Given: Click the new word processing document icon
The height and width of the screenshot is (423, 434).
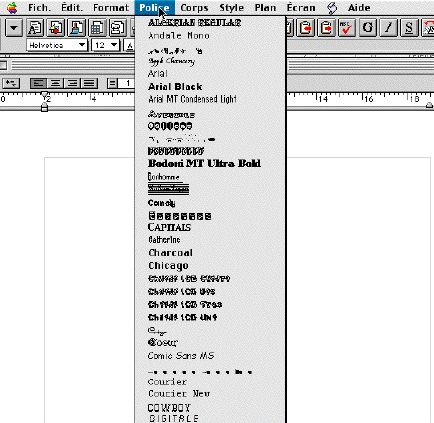Looking at the screenshot, I should coord(35,27).
